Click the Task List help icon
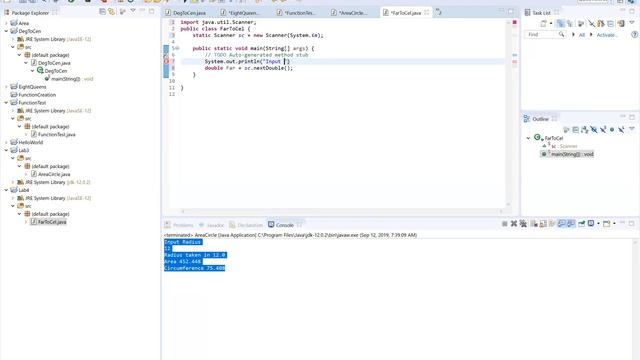The image size is (640, 360). click(635, 35)
